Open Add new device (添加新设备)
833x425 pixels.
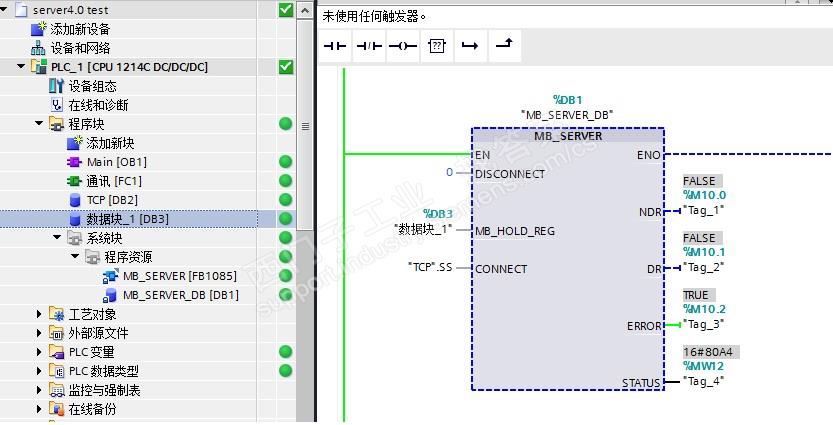80,29
